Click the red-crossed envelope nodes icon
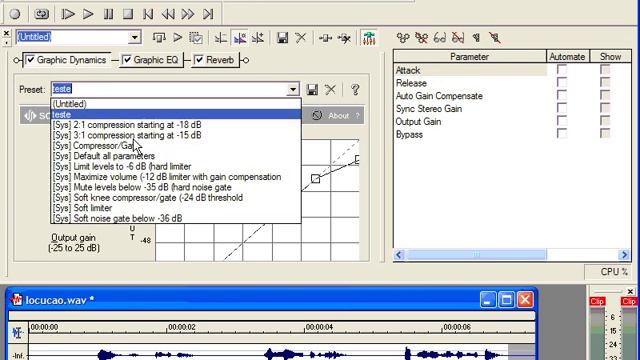 click(x=421, y=38)
